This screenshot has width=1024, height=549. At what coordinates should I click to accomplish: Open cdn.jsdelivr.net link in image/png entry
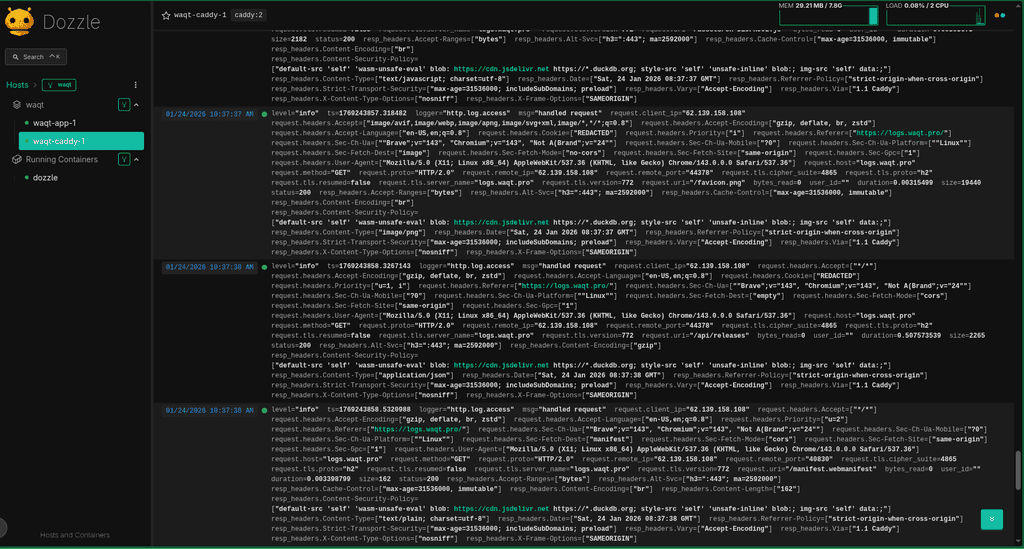coord(501,223)
